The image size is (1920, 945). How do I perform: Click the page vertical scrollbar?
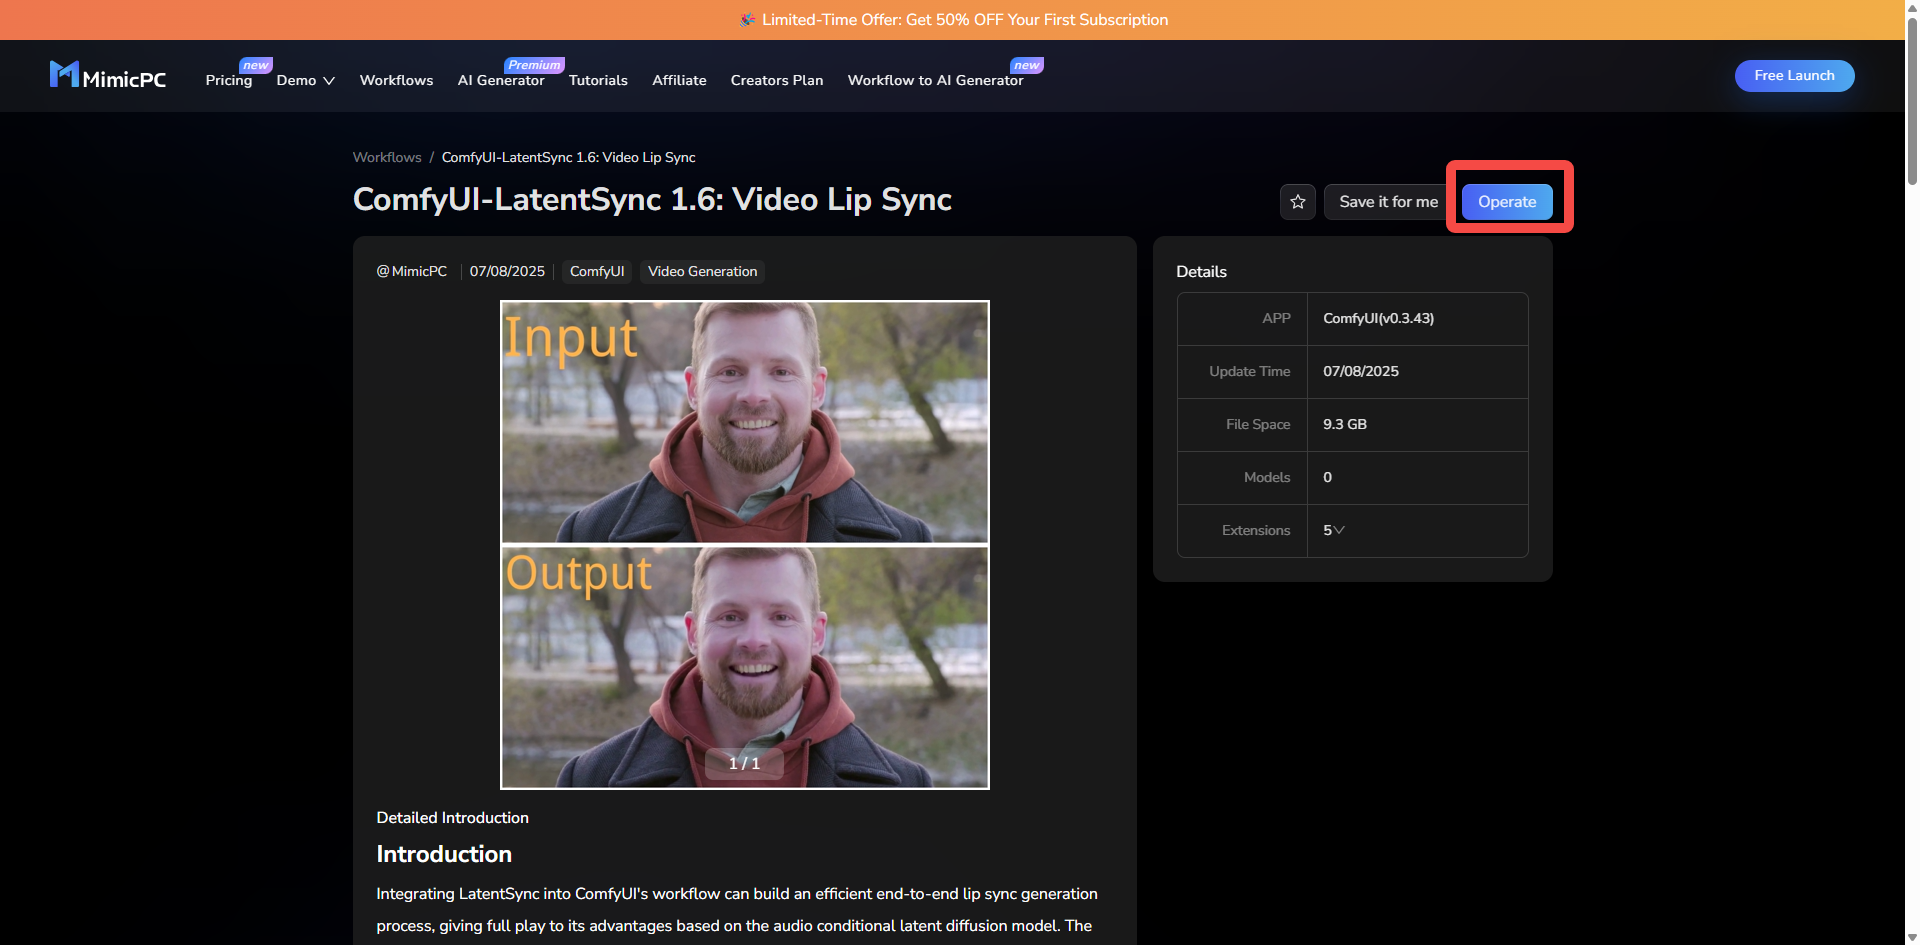pos(1912,100)
